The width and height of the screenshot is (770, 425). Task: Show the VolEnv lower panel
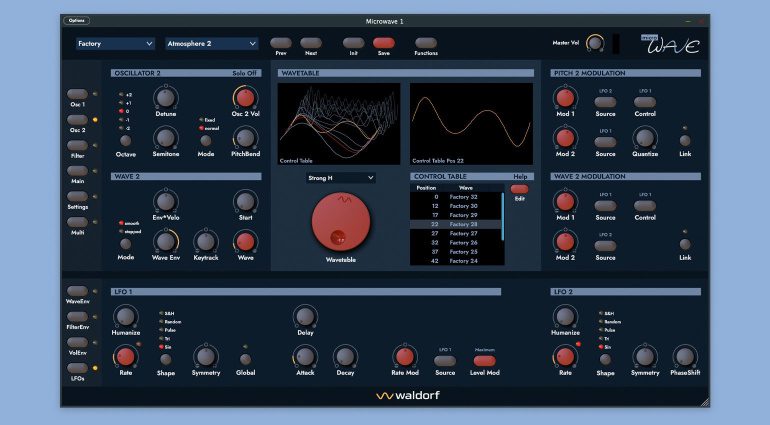pyautogui.click(x=78, y=342)
